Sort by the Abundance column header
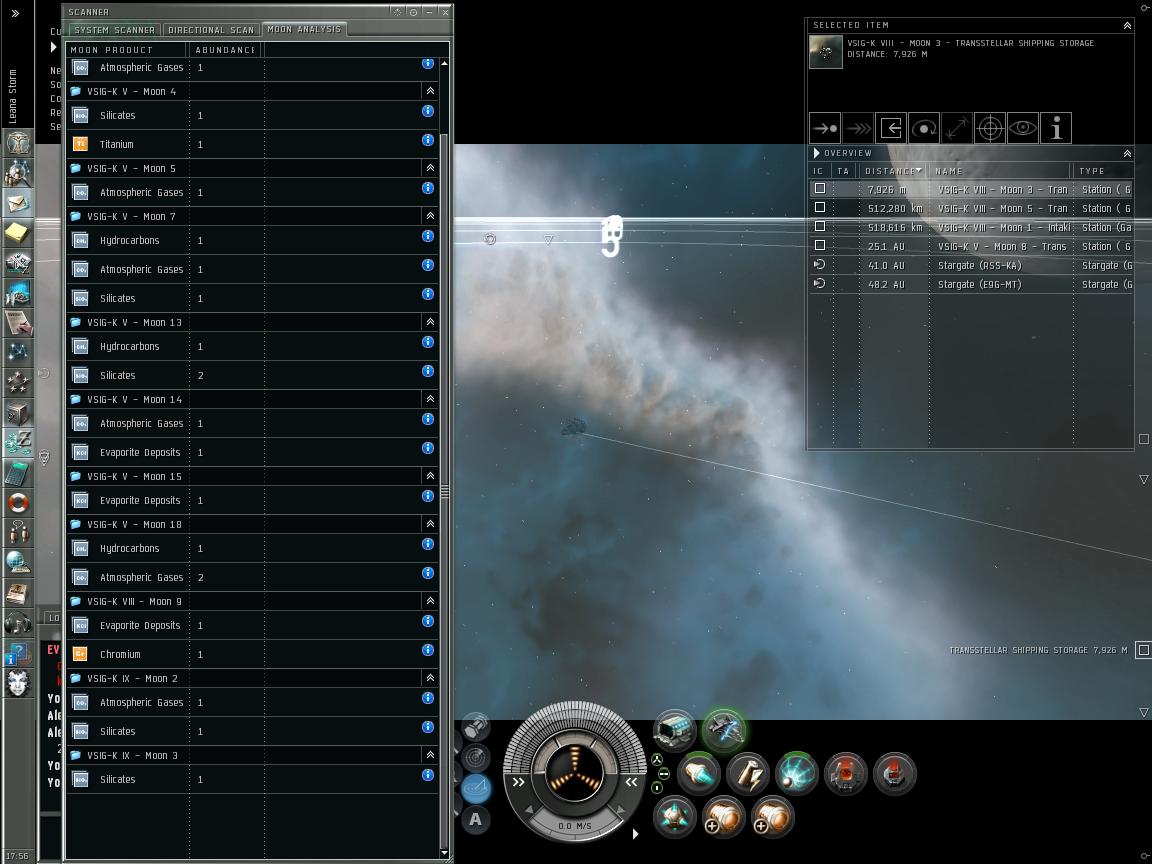 pyautogui.click(x=225, y=50)
